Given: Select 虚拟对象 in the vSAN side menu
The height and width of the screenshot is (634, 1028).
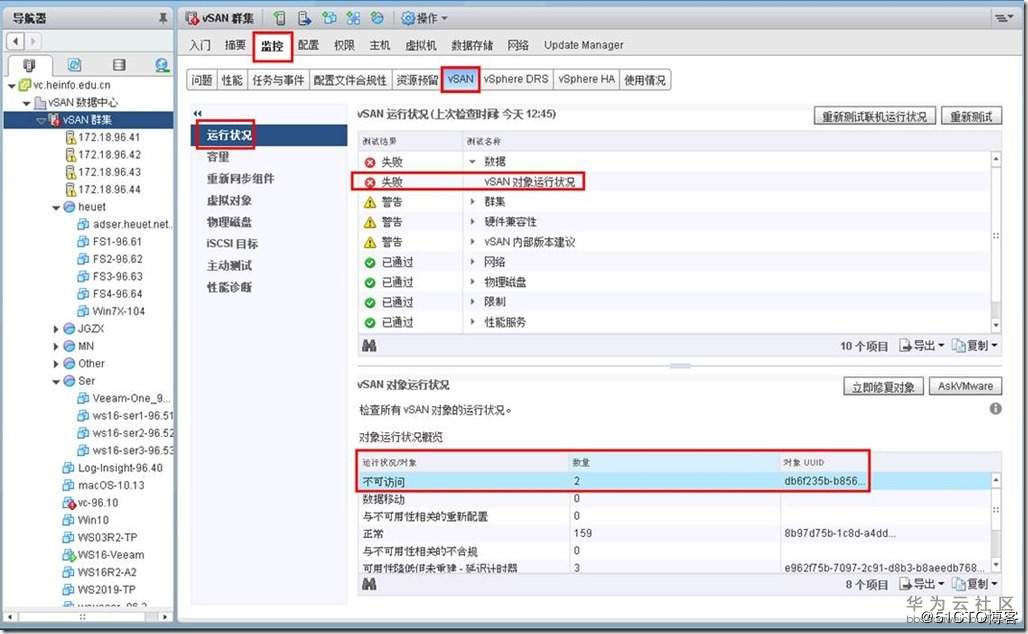Looking at the screenshot, I should [229, 200].
